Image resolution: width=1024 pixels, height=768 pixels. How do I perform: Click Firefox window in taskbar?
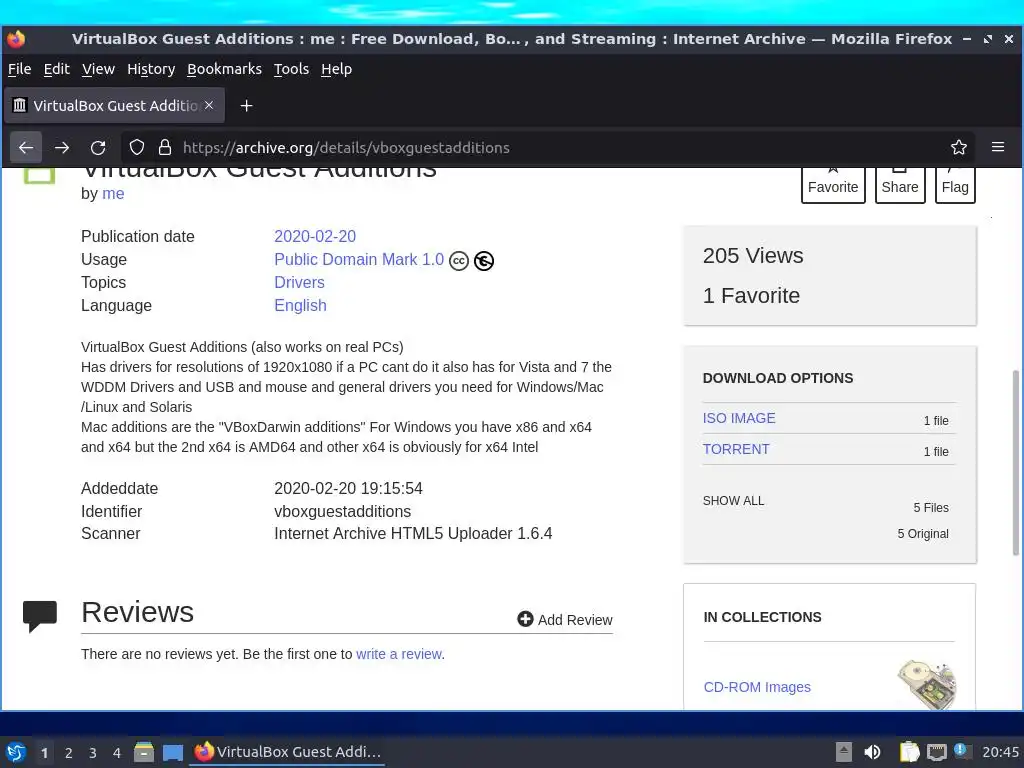[287, 752]
